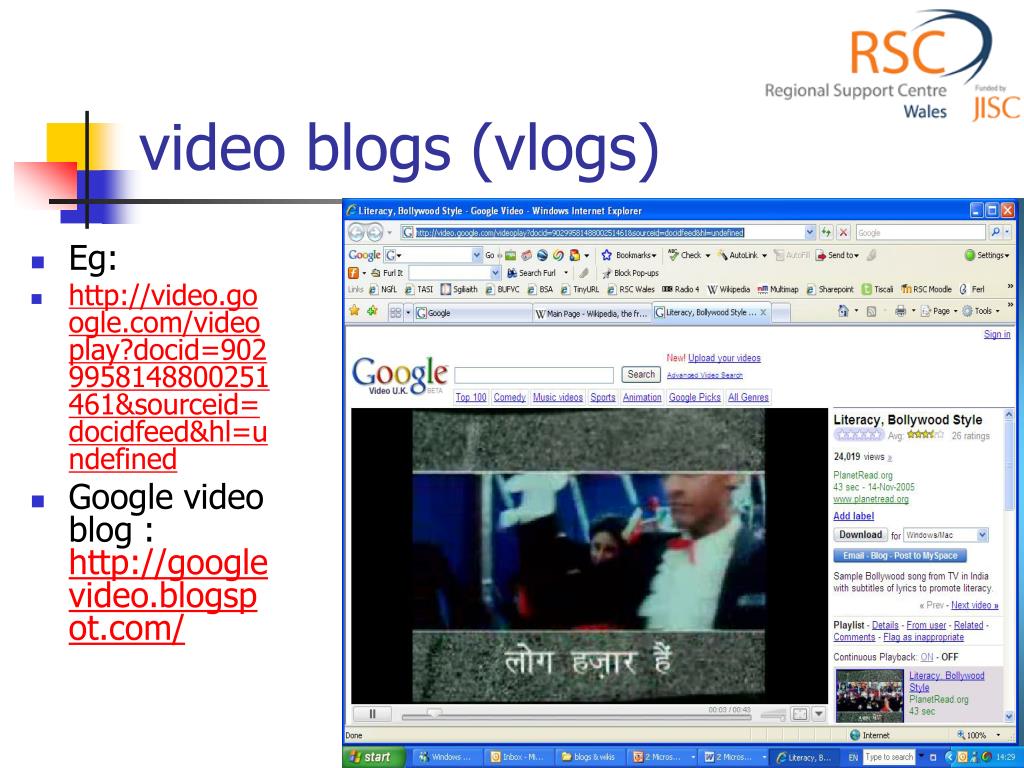Click the Sign in link

997,334
